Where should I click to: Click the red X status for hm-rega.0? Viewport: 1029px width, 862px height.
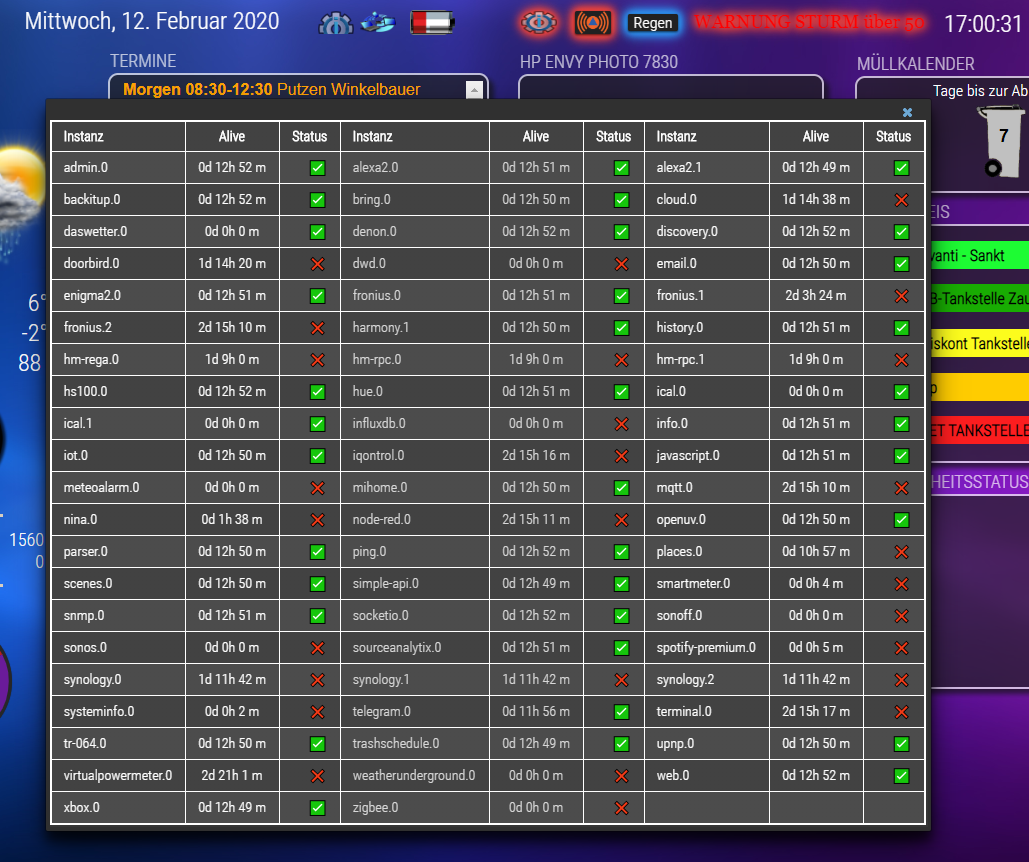tap(317, 360)
